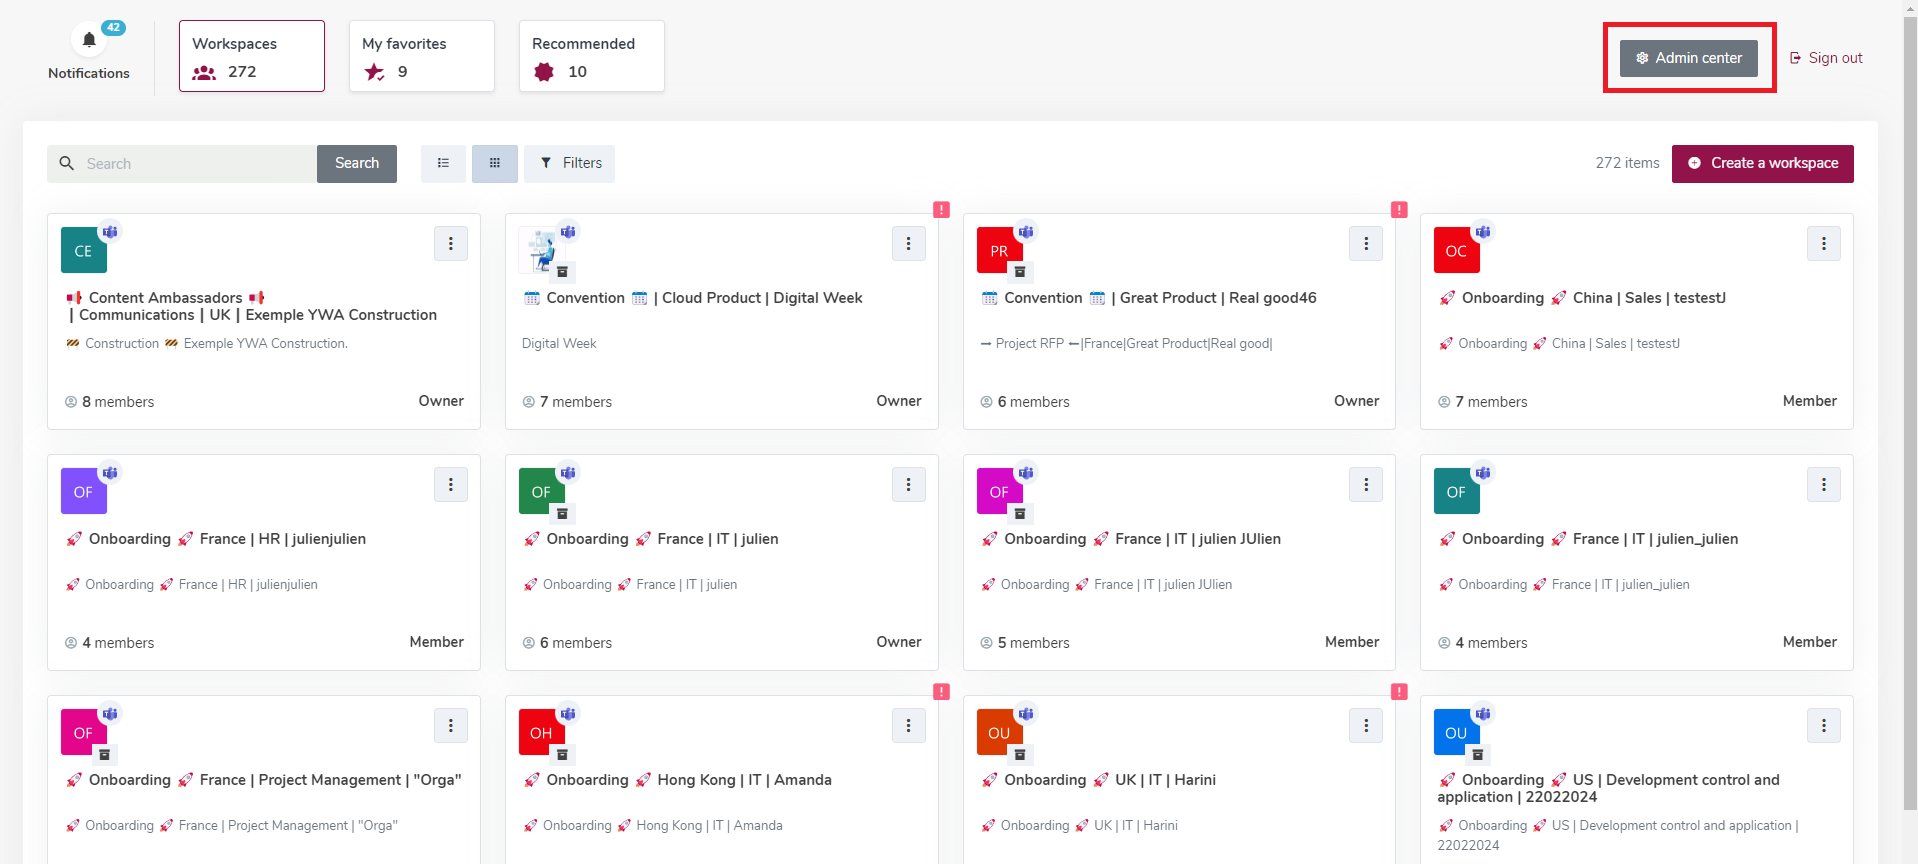The width and height of the screenshot is (1918, 864).
Task: Focus the Search input field
Action: (182, 164)
